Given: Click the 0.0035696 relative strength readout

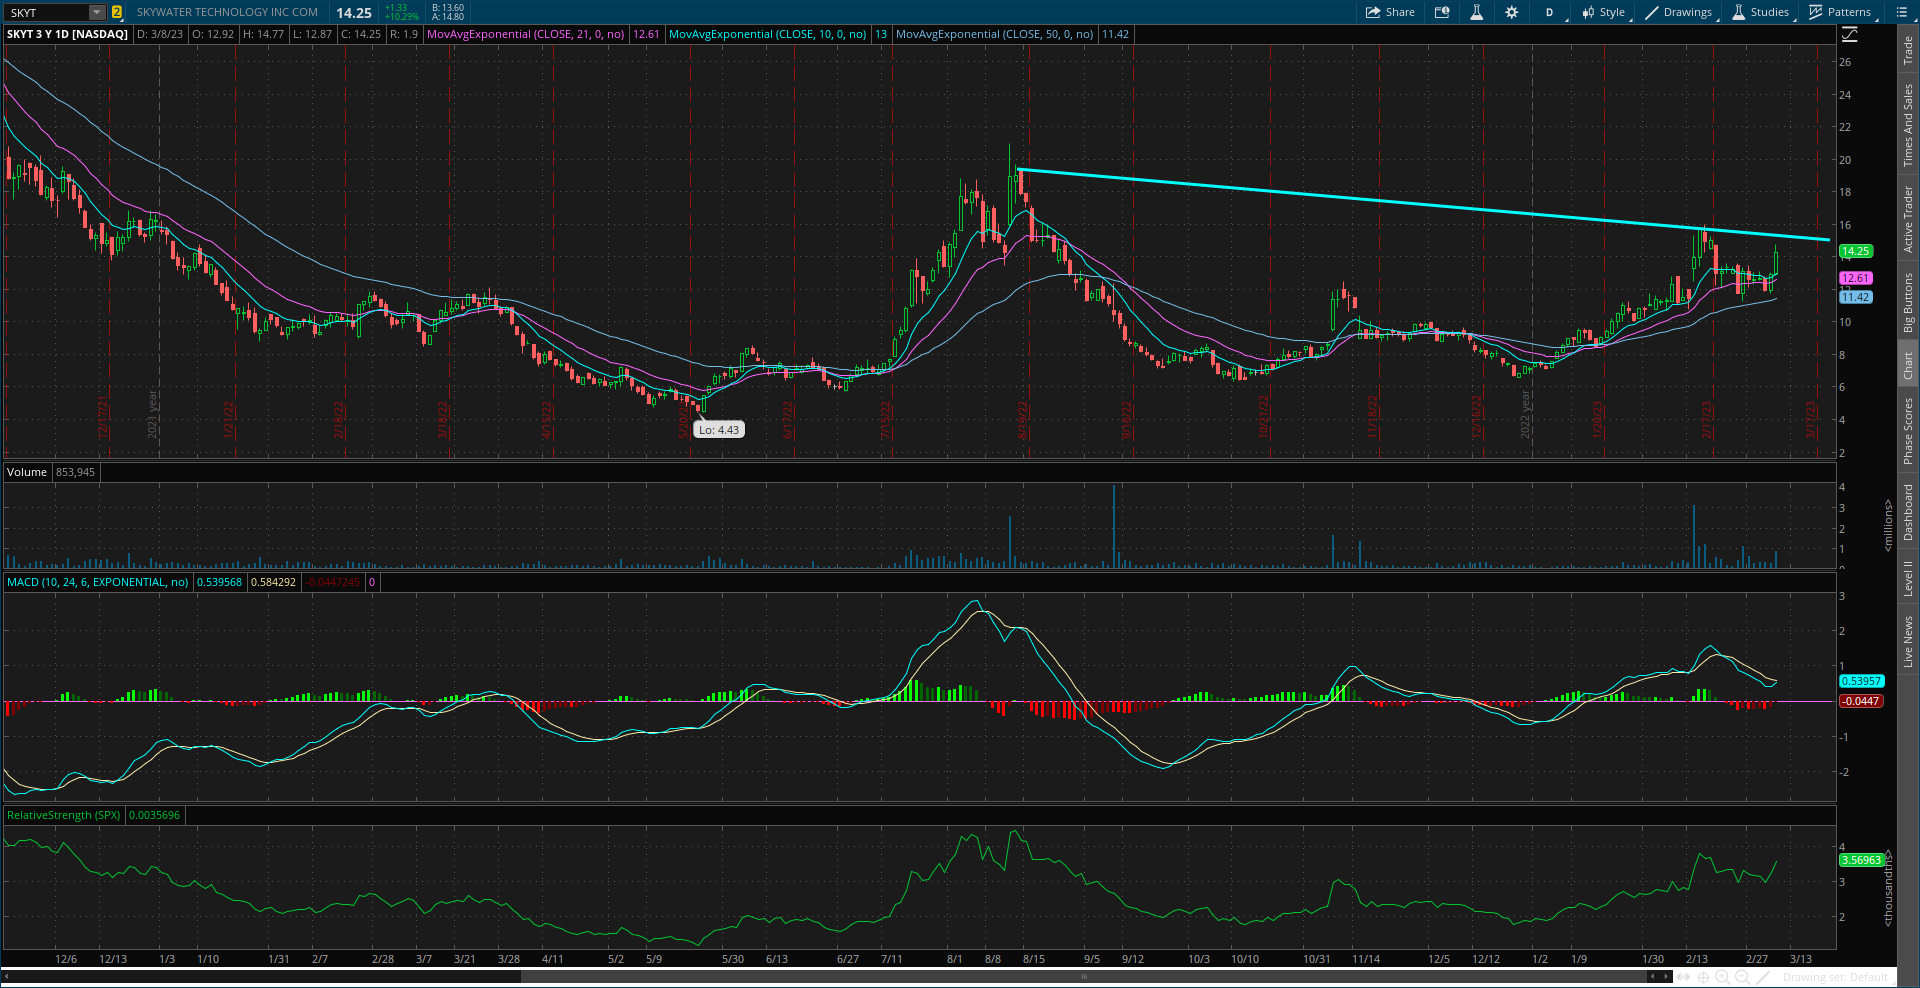Looking at the screenshot, I should 155,815.
